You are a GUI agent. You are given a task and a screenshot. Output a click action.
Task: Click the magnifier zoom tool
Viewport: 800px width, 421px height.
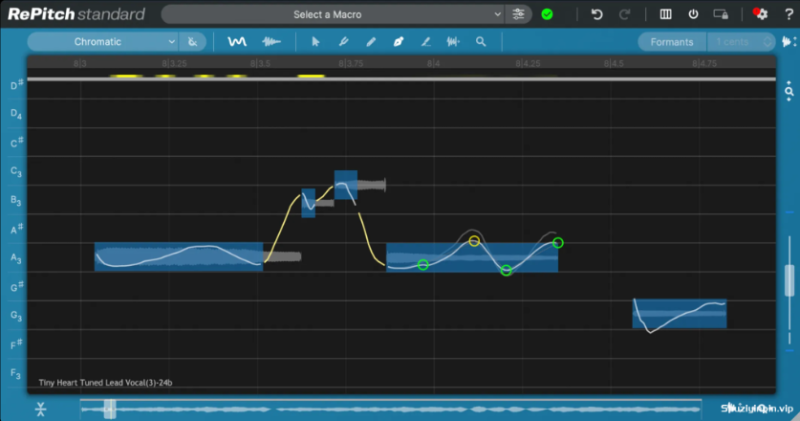481,42
